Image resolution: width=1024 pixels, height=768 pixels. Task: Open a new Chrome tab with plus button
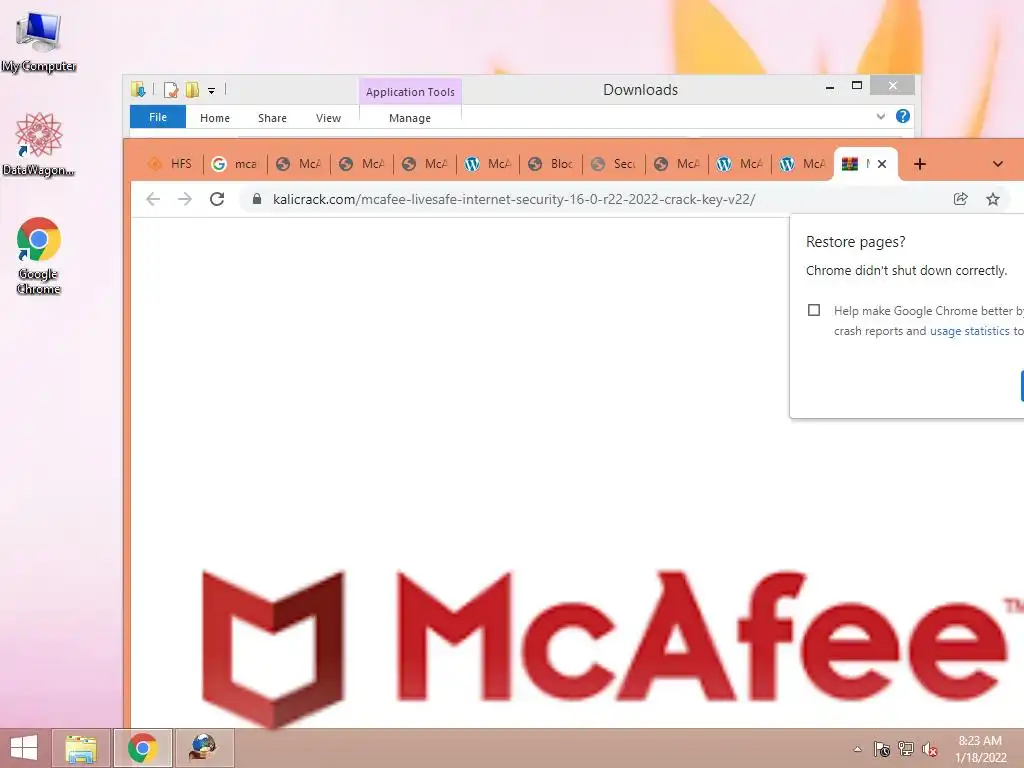coord(920,164)
